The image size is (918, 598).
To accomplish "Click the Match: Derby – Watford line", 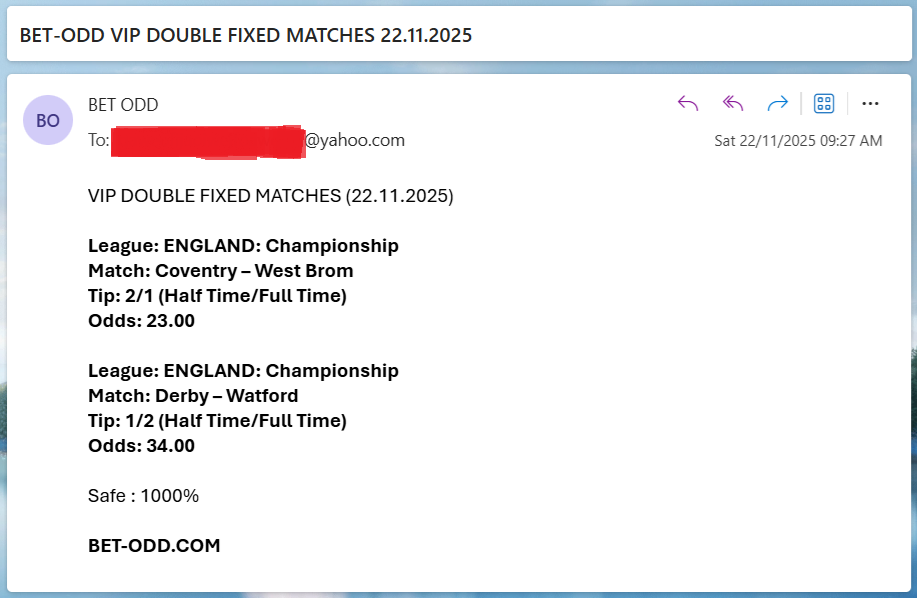I will [x=193, y=396].
